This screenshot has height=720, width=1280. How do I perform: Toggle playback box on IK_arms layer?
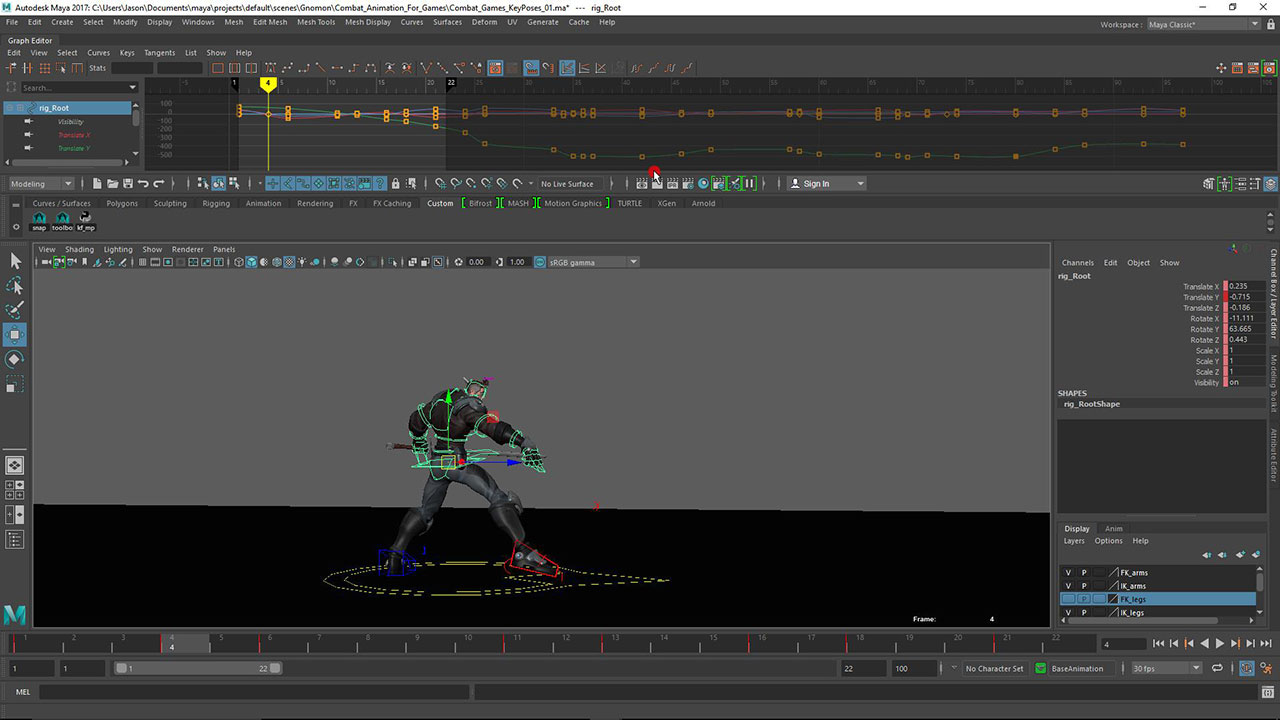click(x=1084, y=586)
